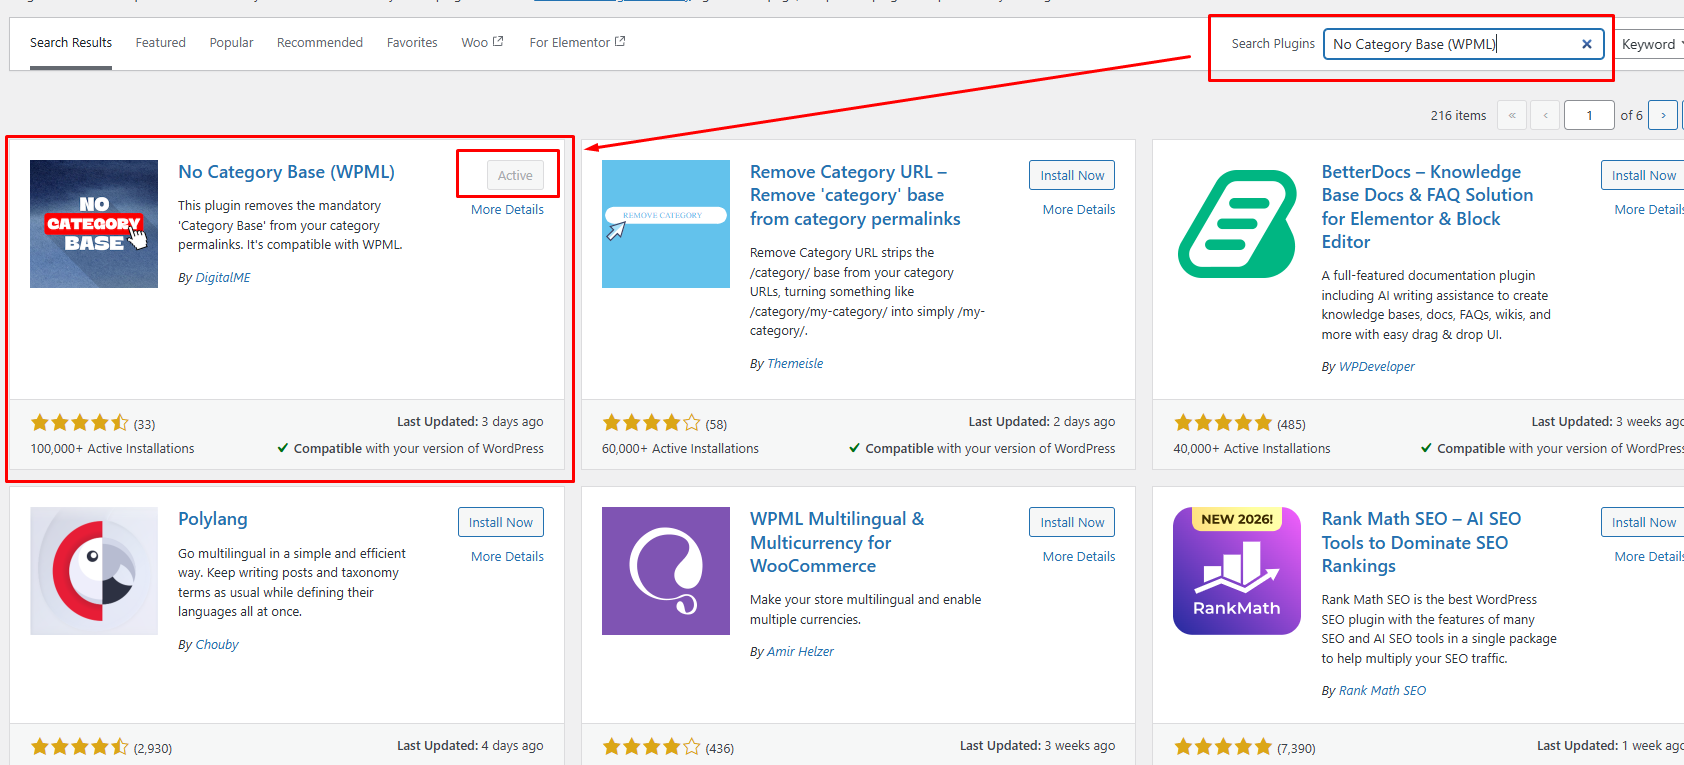Switch to the Popular tab

point(231,43)
